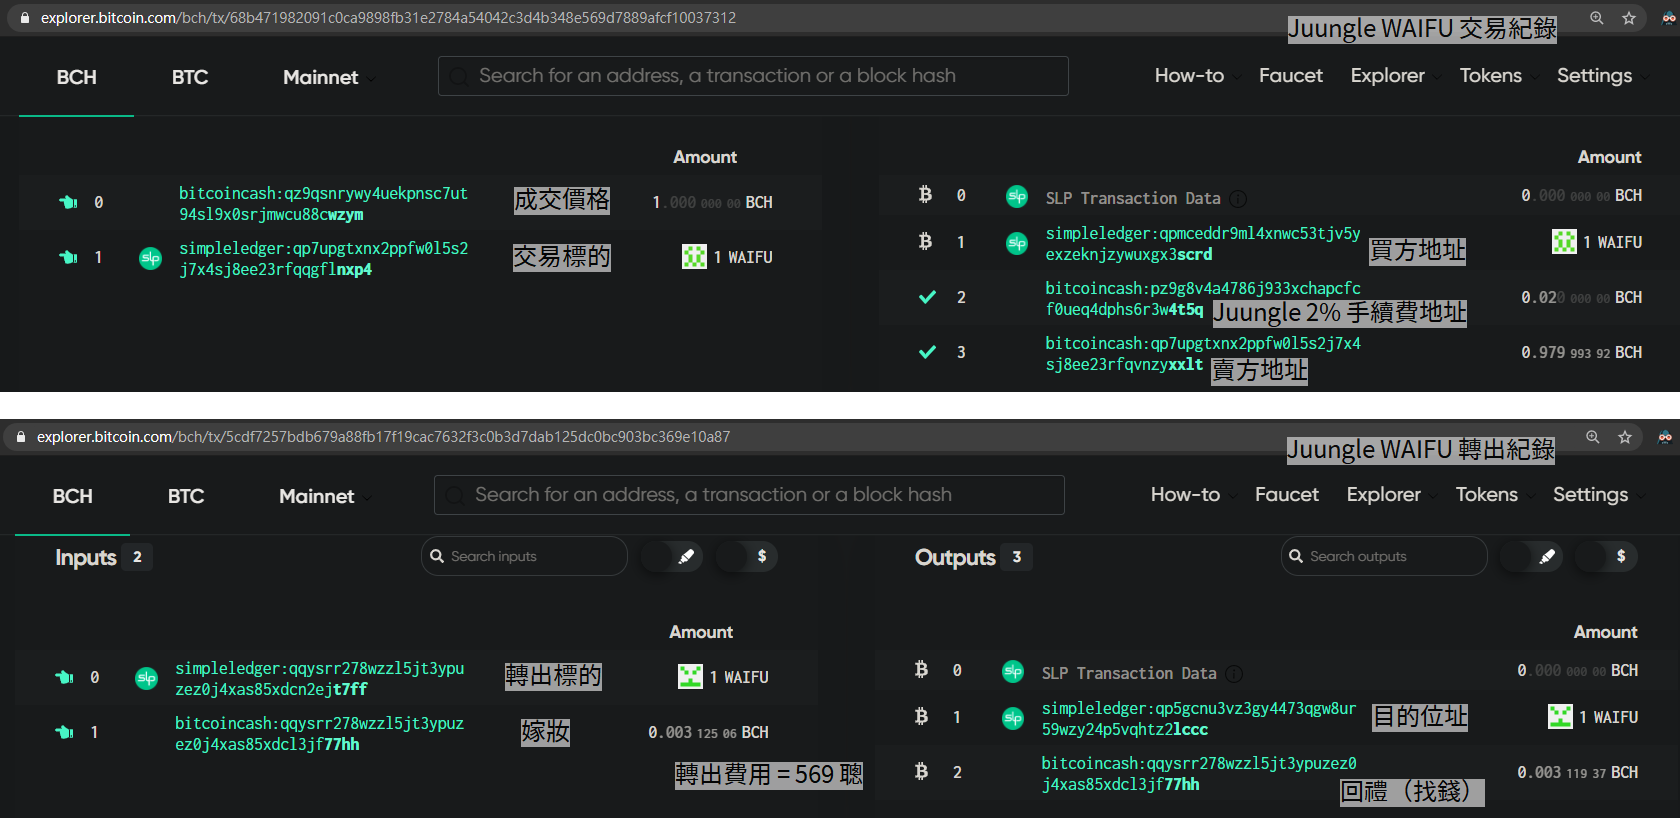Expand Tokens menu in tx 5cdf7 window
The image size is (1680, 818).
(1495, 495)
